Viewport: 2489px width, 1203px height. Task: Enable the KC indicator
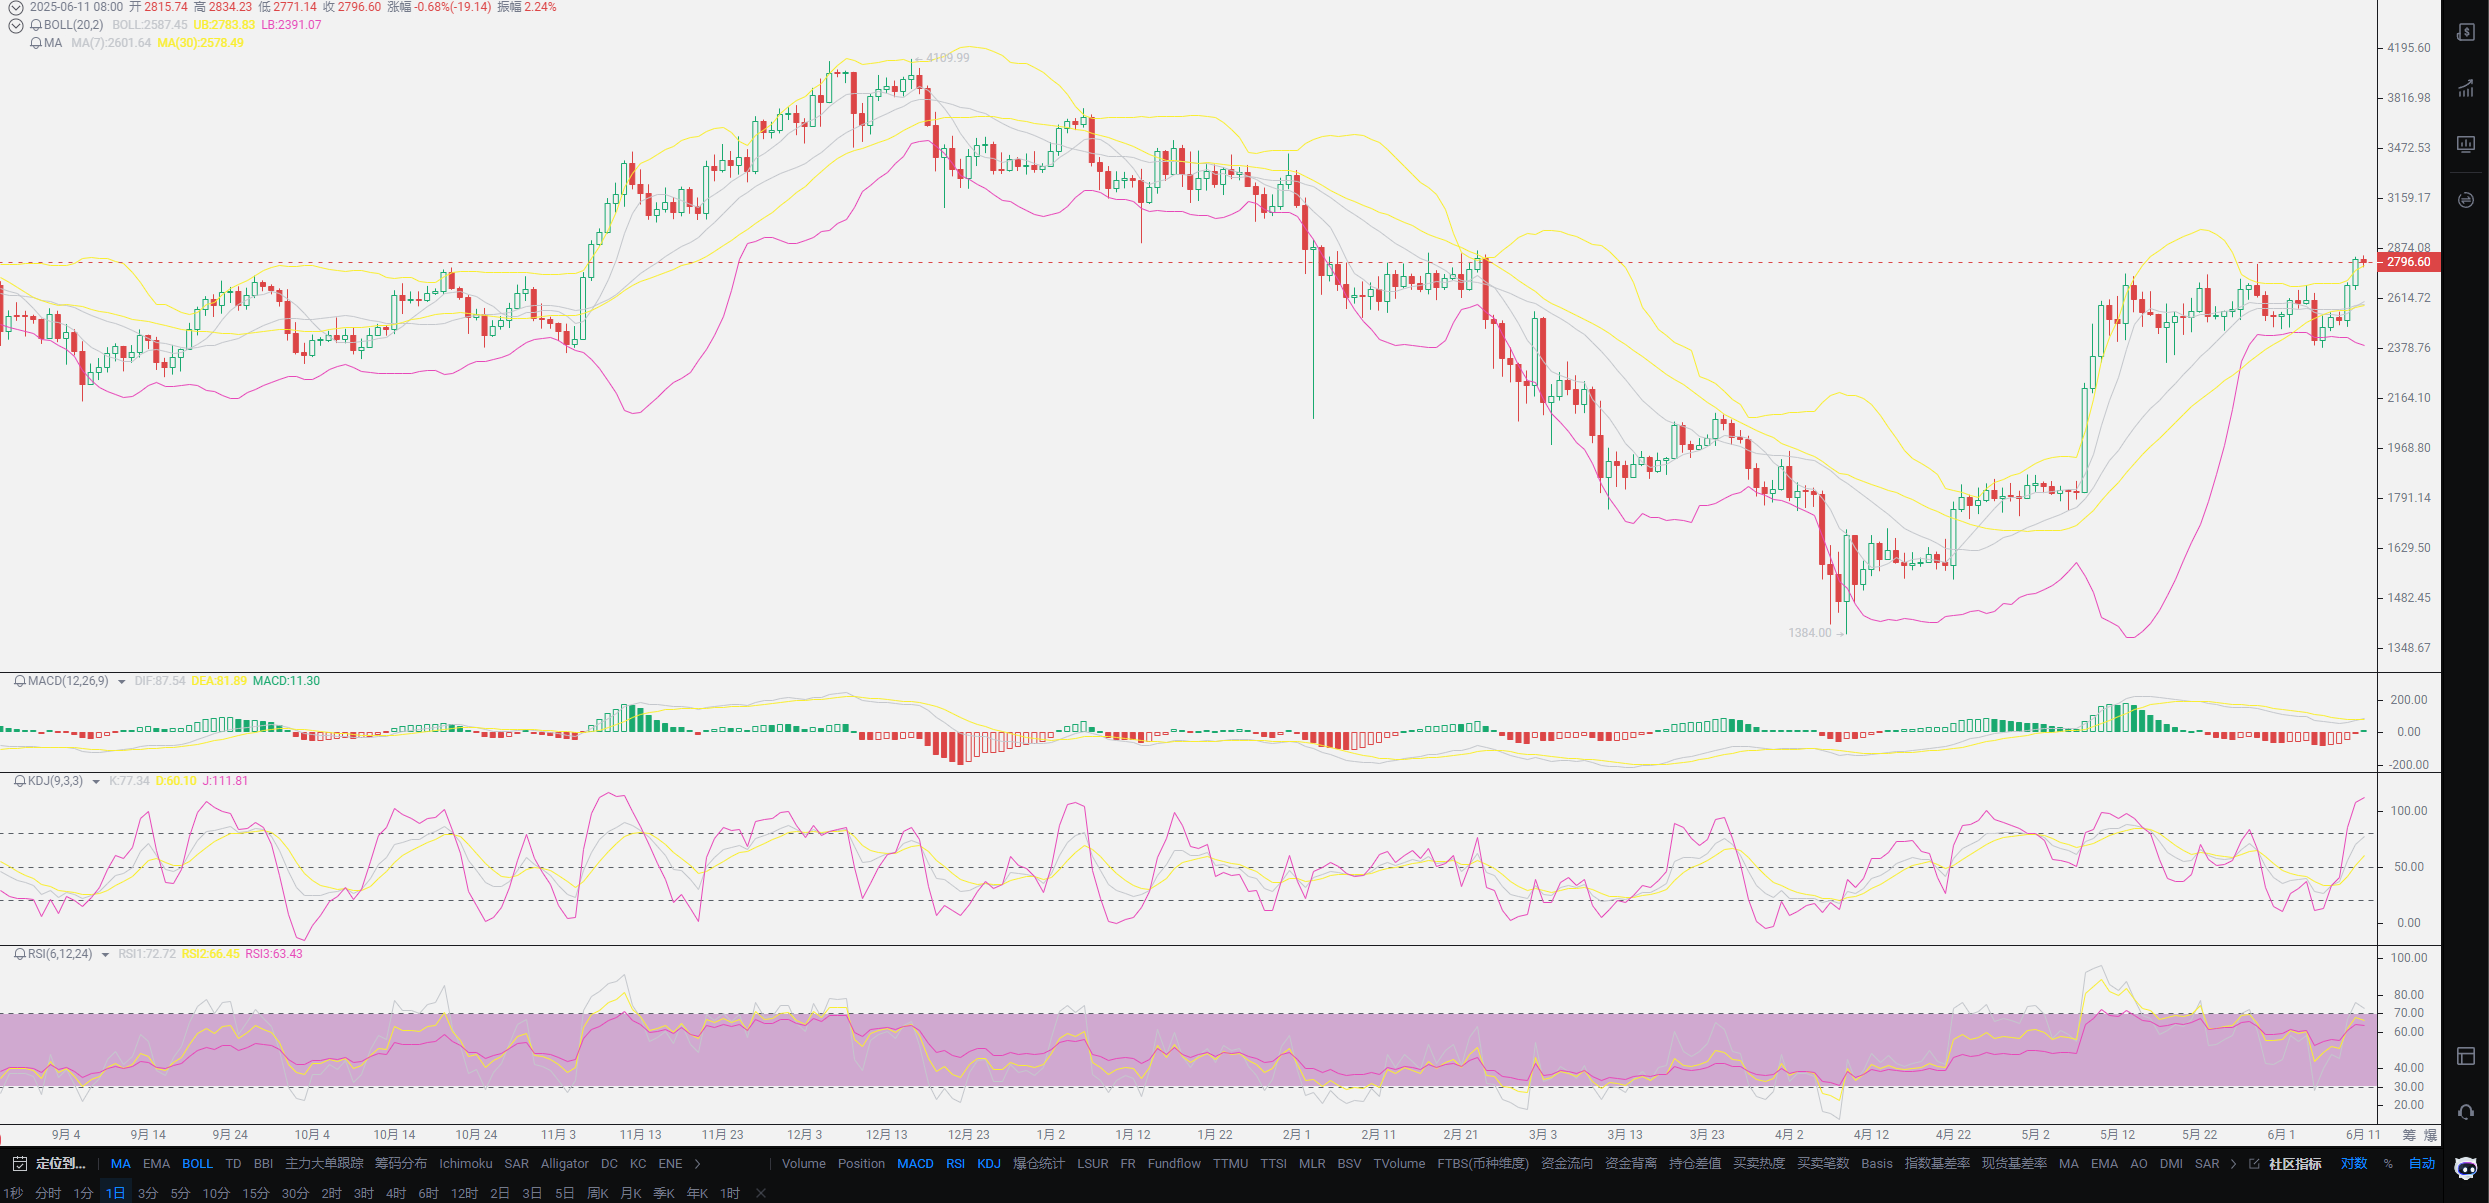click(x=638, y=1164)
